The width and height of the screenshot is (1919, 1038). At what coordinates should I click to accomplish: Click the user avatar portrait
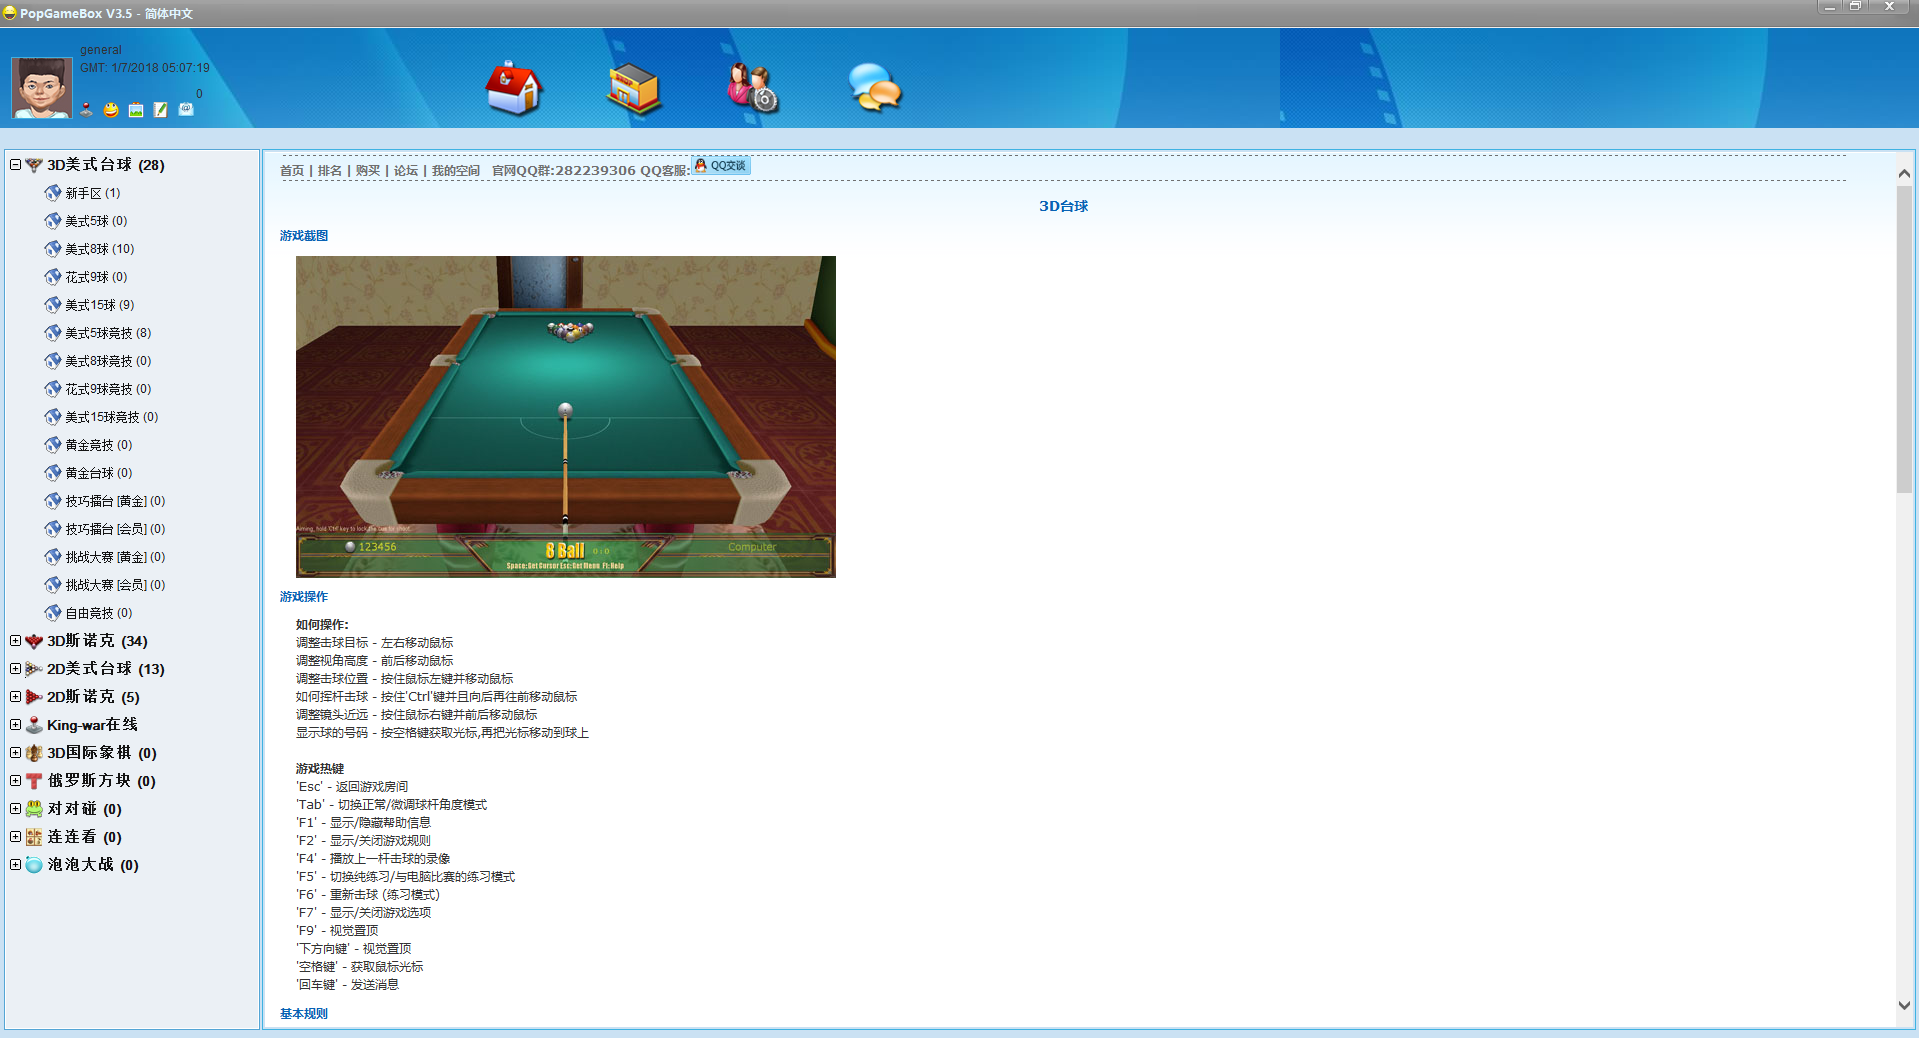pos(41,88)
